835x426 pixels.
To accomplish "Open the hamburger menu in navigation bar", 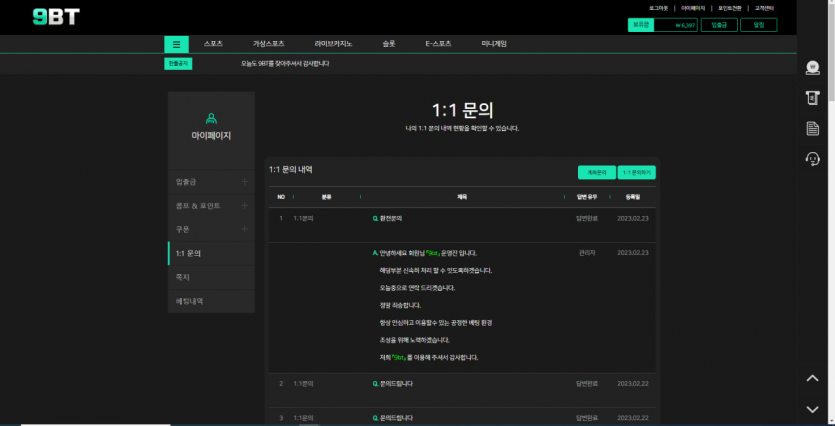I will (x=176, y=44).
